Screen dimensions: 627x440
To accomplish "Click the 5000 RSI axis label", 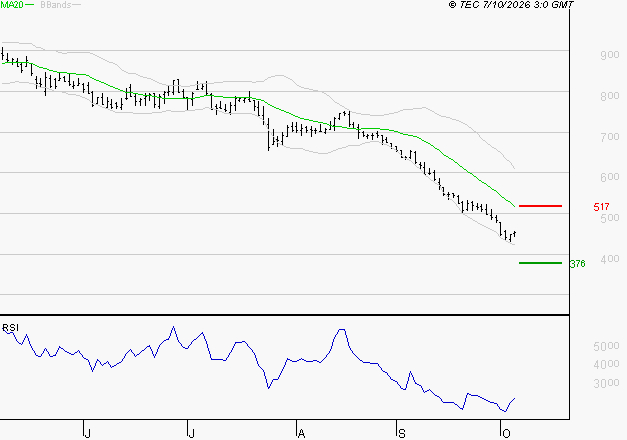I will [x=607, y=346].
